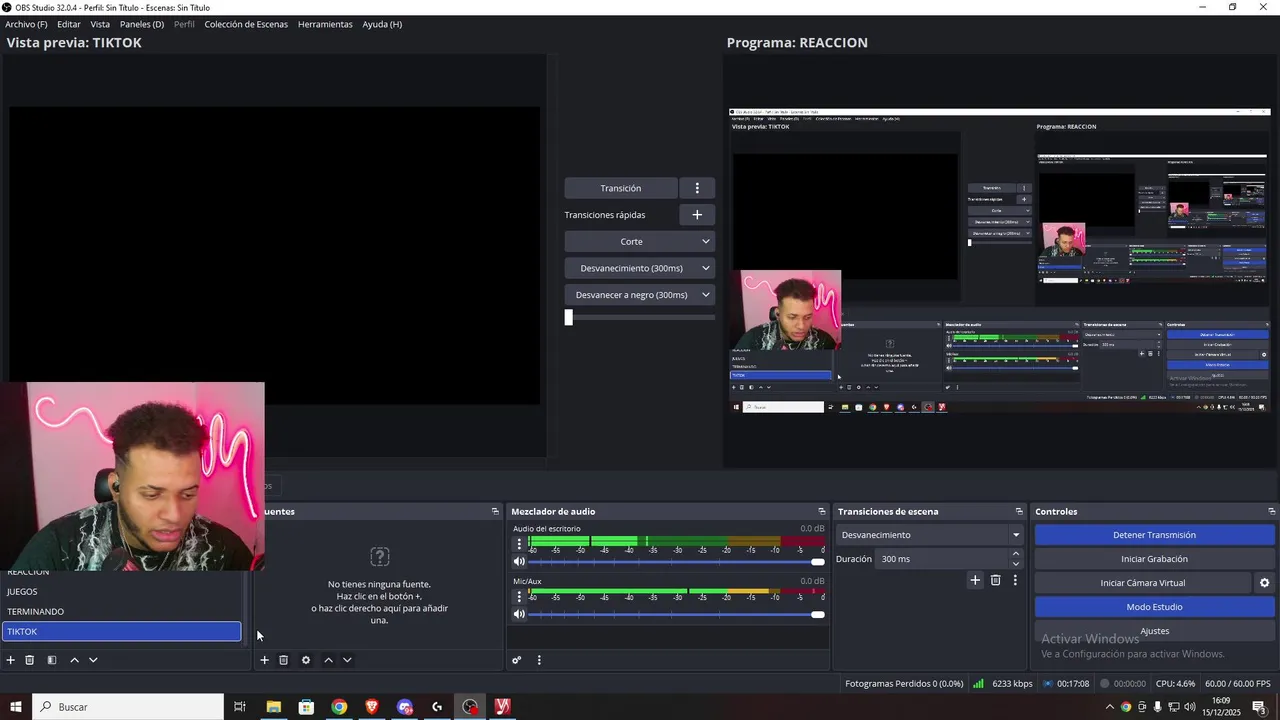Select the TERMINANDO scene
The image size is (1280, 720).
pos(121,612)
